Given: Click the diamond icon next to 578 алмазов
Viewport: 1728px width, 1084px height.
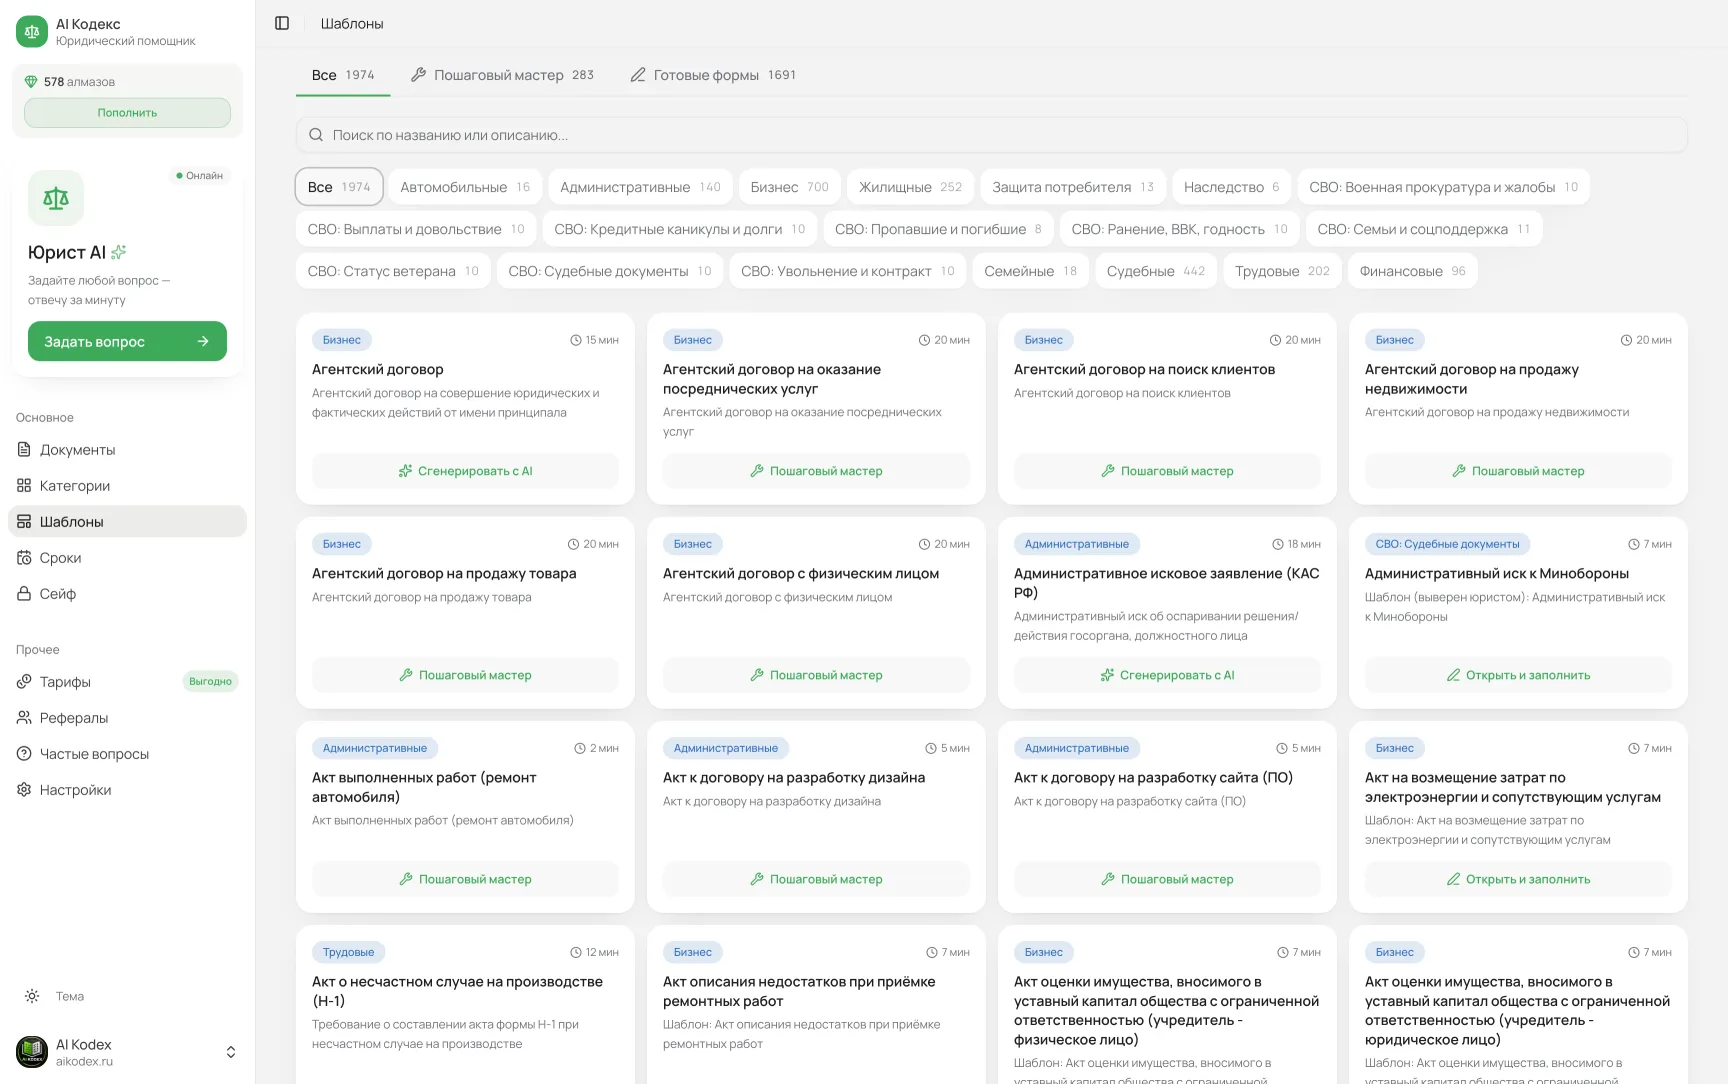Looking at the screenshot, I should click(31, 82).
